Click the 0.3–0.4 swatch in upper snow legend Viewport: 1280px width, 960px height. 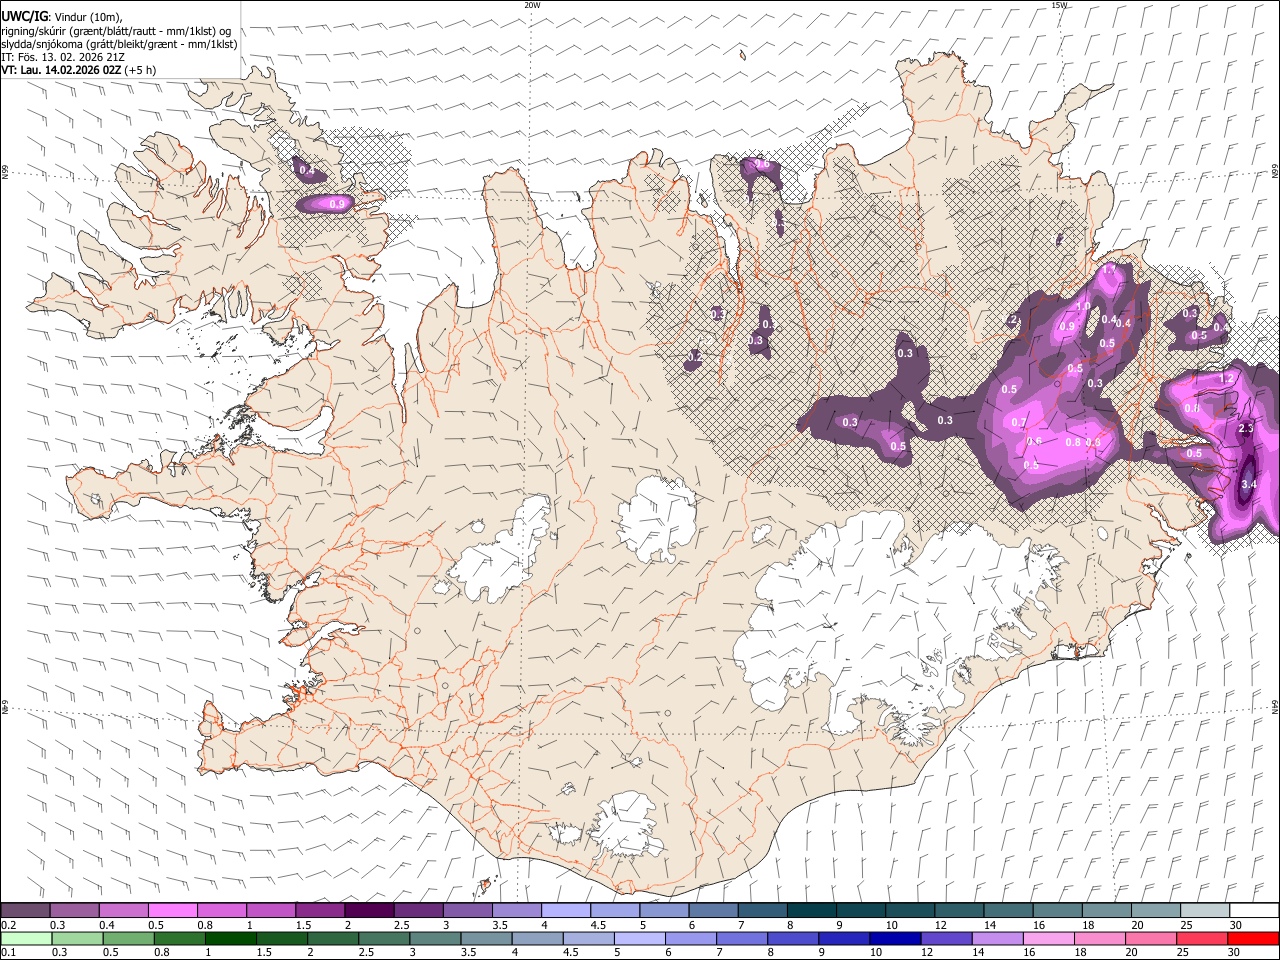75,910
